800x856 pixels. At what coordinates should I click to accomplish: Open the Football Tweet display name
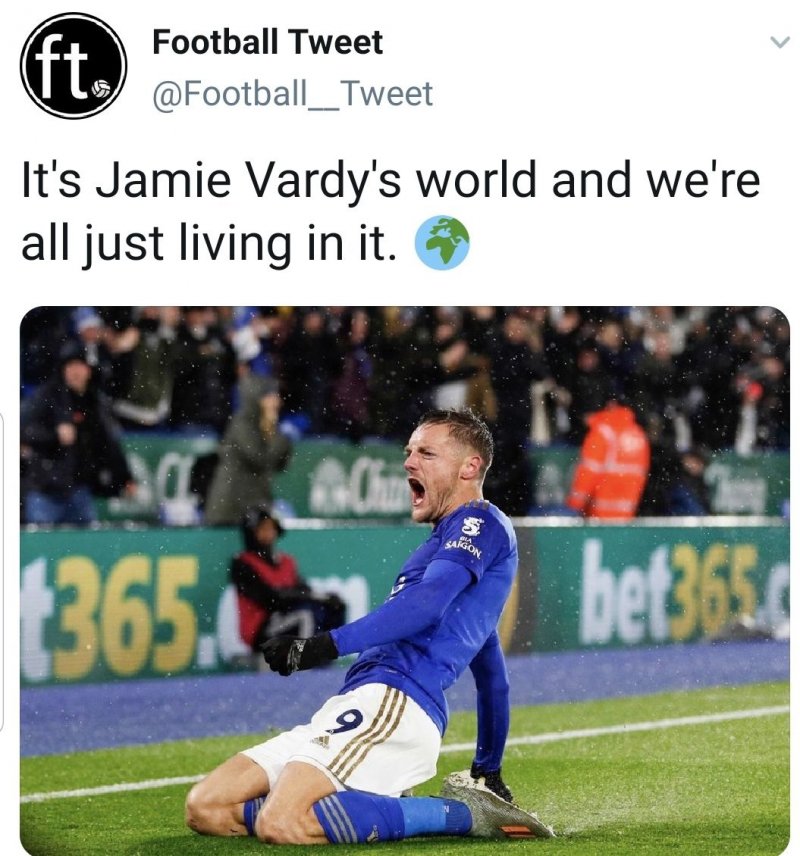pos(267,42)
